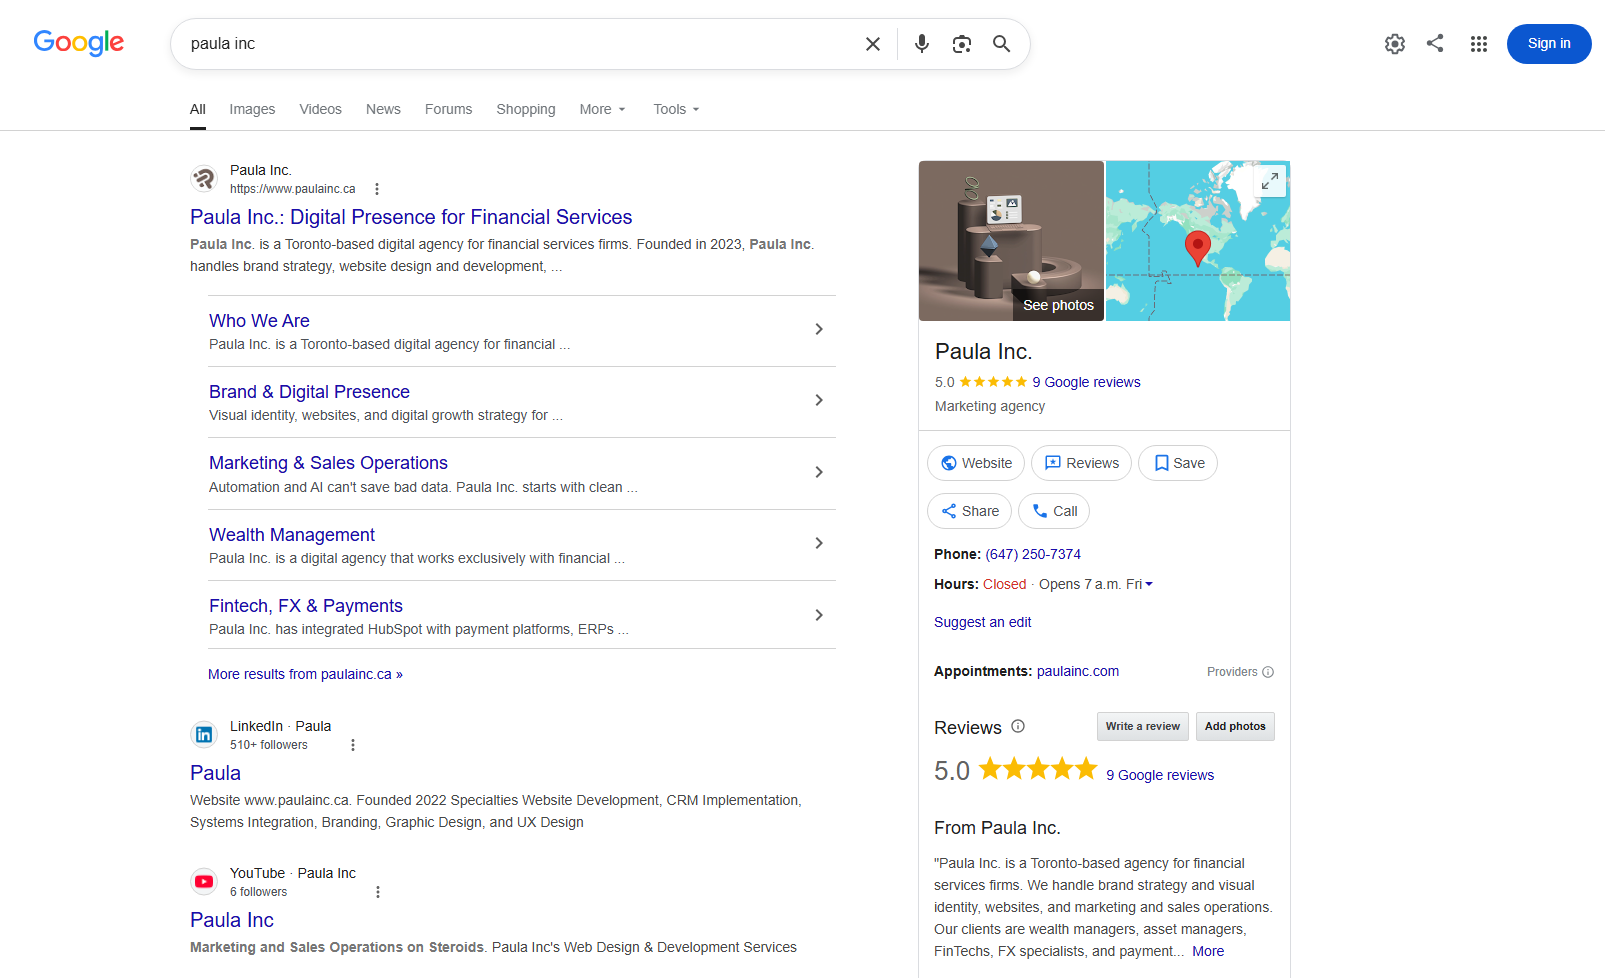Open the Paula LinkedIn result title

(x=215, y=773)
